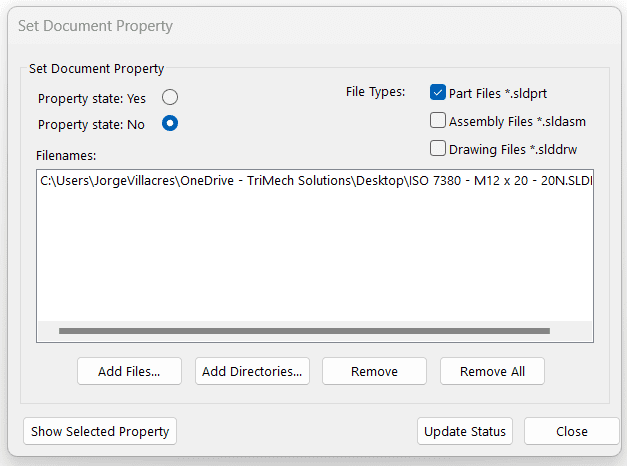Uncheck the Part Files *.sldprt checkbox

pos(438,93)
